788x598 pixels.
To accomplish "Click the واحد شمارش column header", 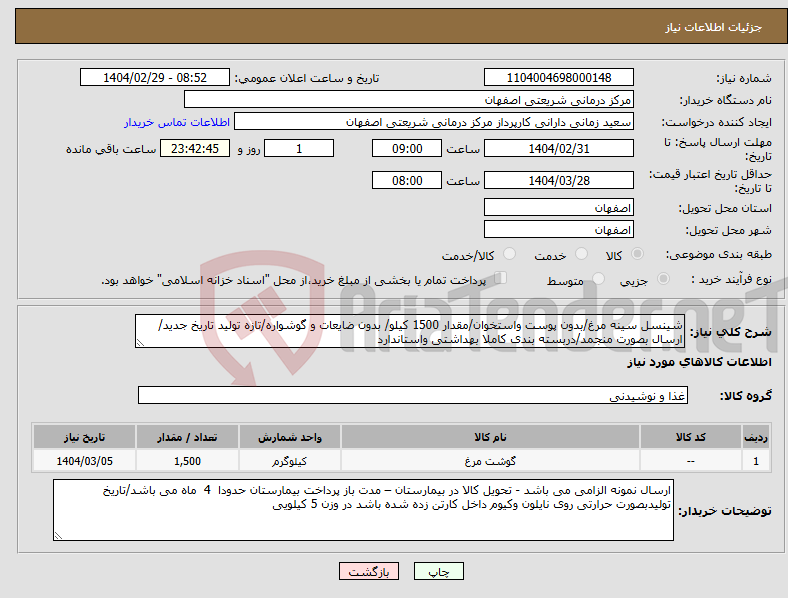I will (x=289, y=437).
